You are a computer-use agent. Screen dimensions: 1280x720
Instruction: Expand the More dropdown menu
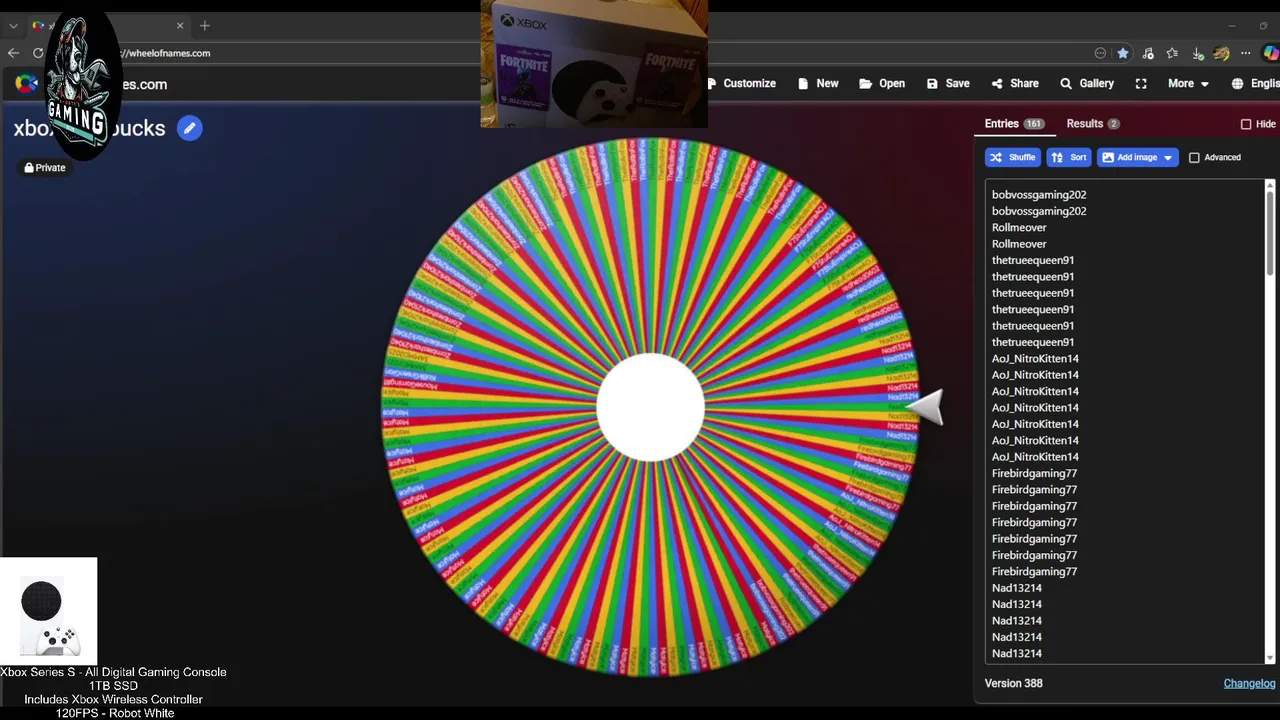(x=1188, y=84)
